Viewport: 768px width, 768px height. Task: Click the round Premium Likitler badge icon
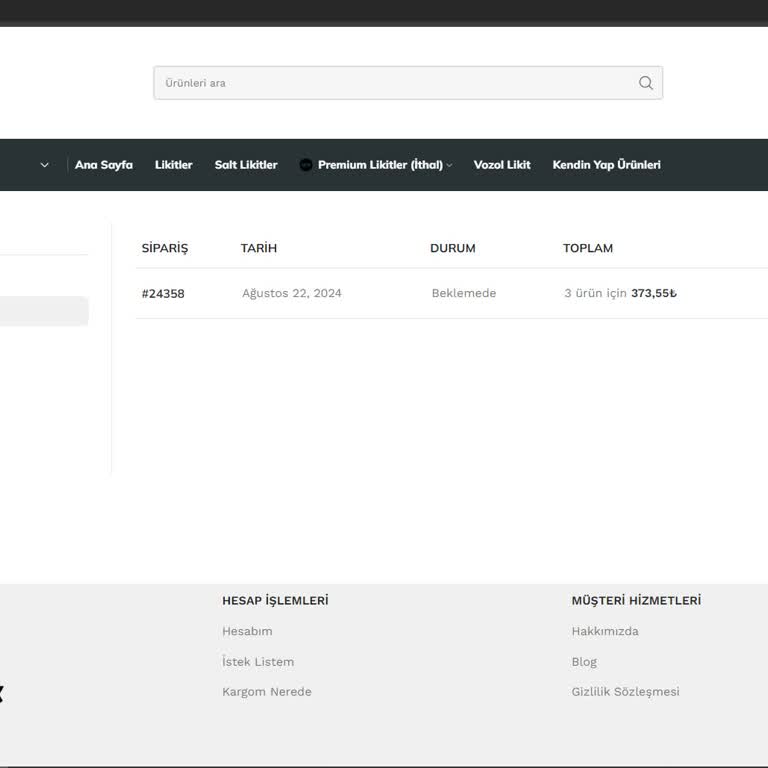pos(306,165)
